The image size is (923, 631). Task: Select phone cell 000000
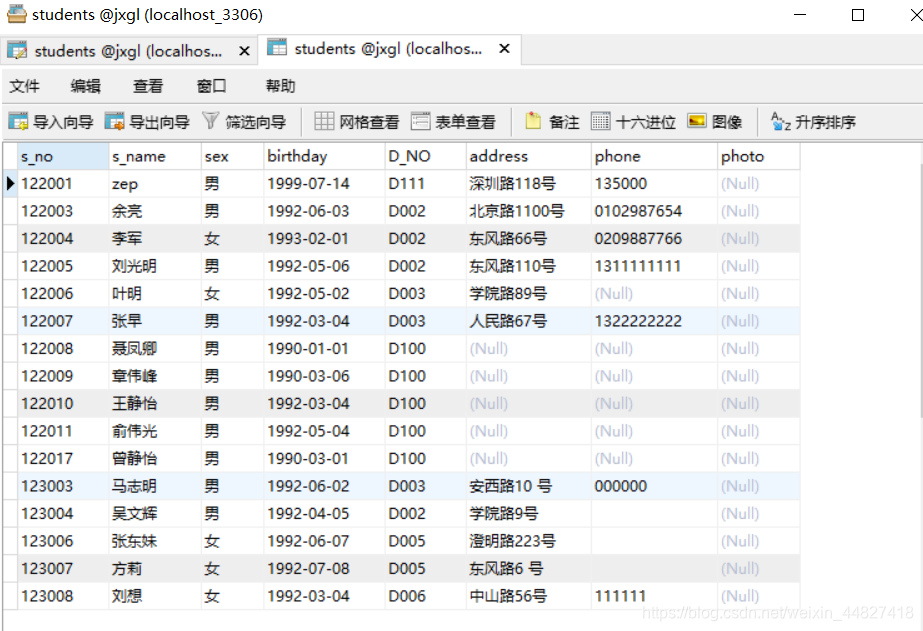(x=655, y=486)
